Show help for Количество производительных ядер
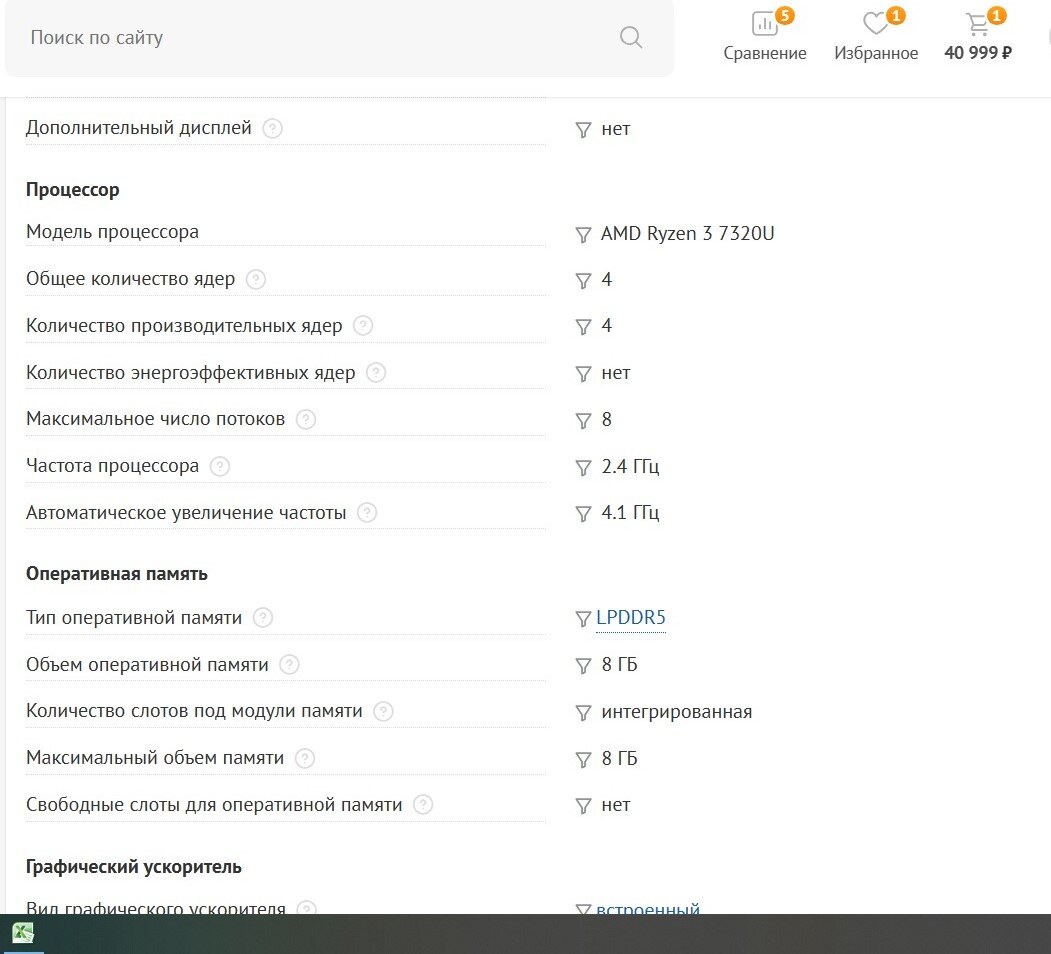 pos(363,326)
